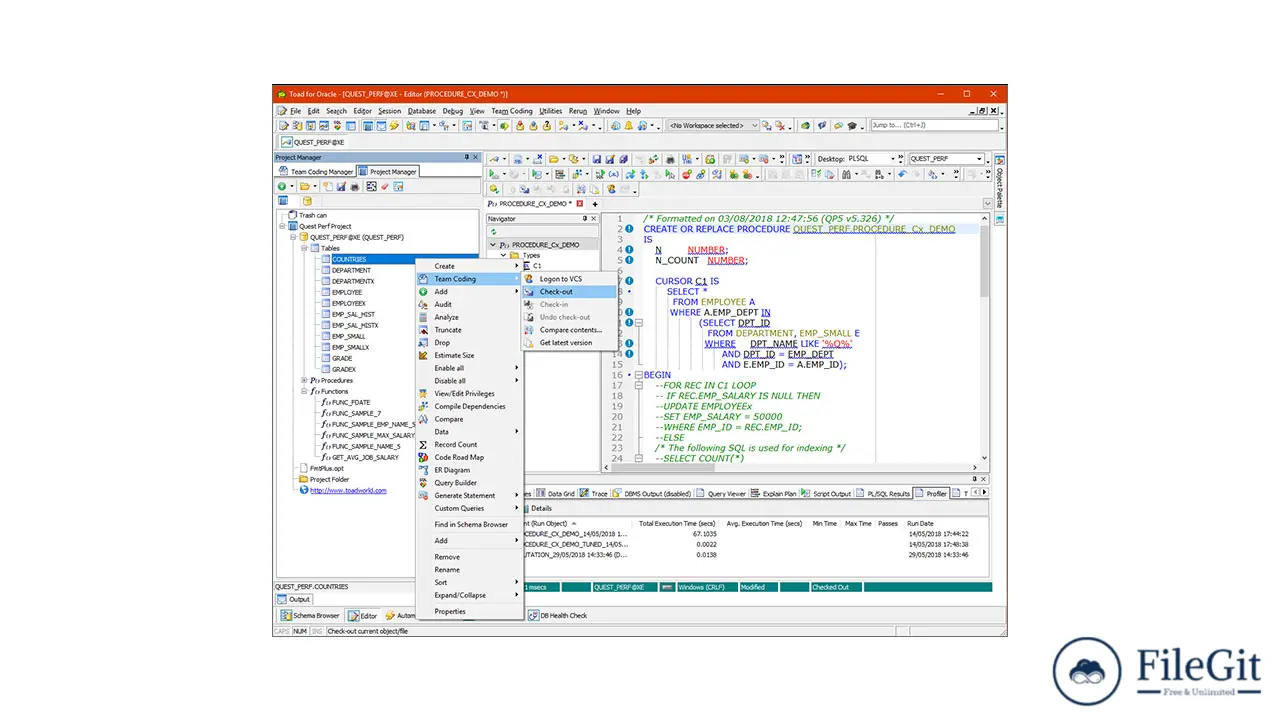The height and width of the screenshot is (720, 1280).
Task: Select Properties in the context menu
Action: (x=450, y=611)
